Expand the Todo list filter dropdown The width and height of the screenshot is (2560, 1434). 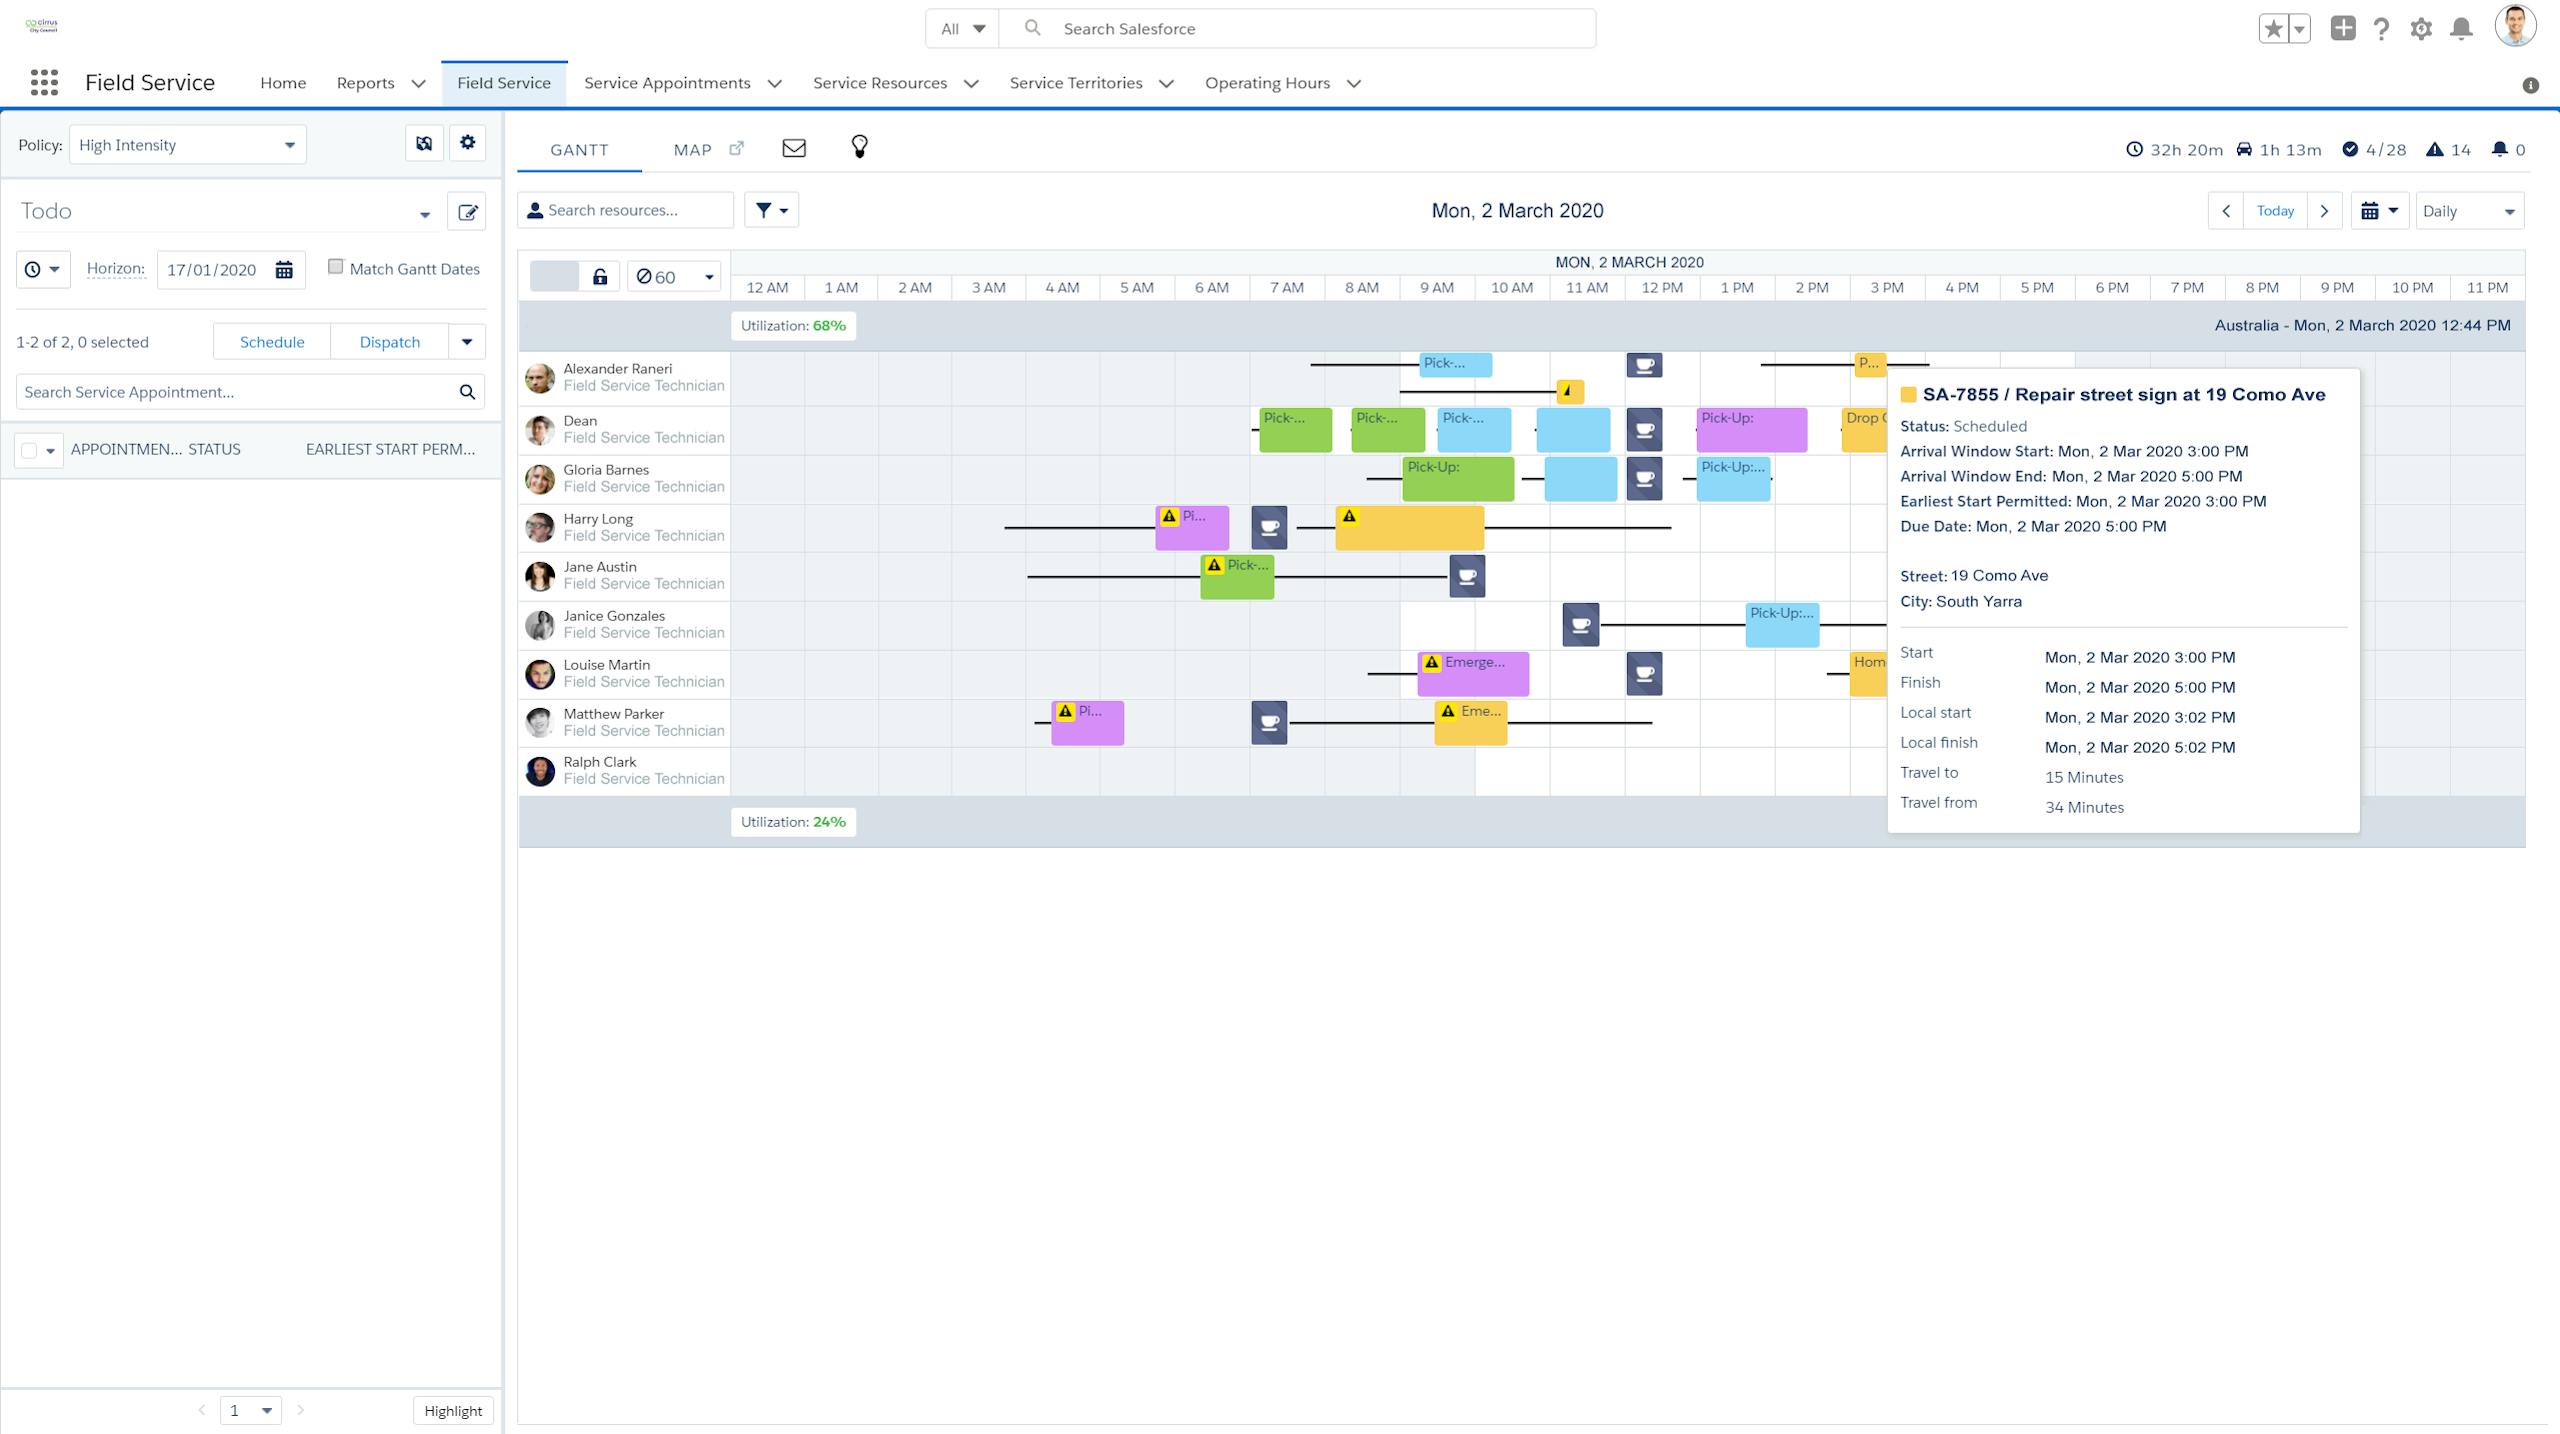point(425,214)
